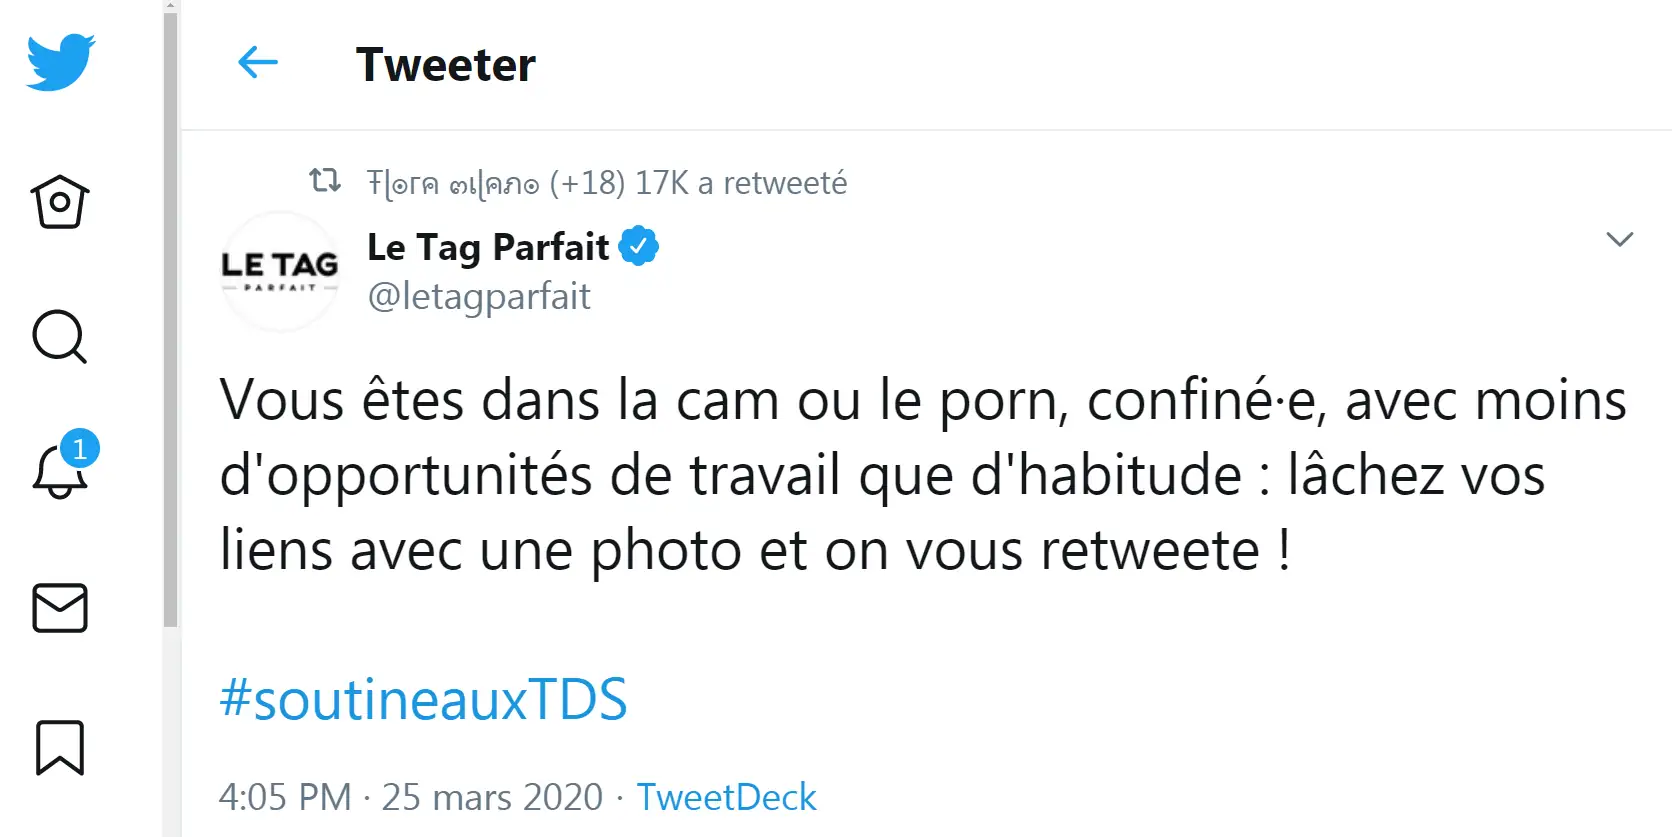Screen dimensions: 1672x837
Task: Click the 4:05 PM · 25 mars 2020 timestamp
Action: point(411,797)
